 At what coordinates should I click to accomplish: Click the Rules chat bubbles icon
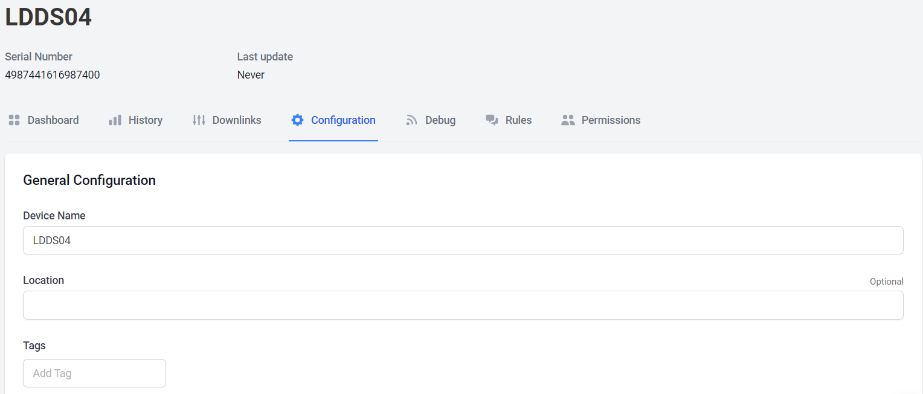pyautogui.click(x=492, y=120)
